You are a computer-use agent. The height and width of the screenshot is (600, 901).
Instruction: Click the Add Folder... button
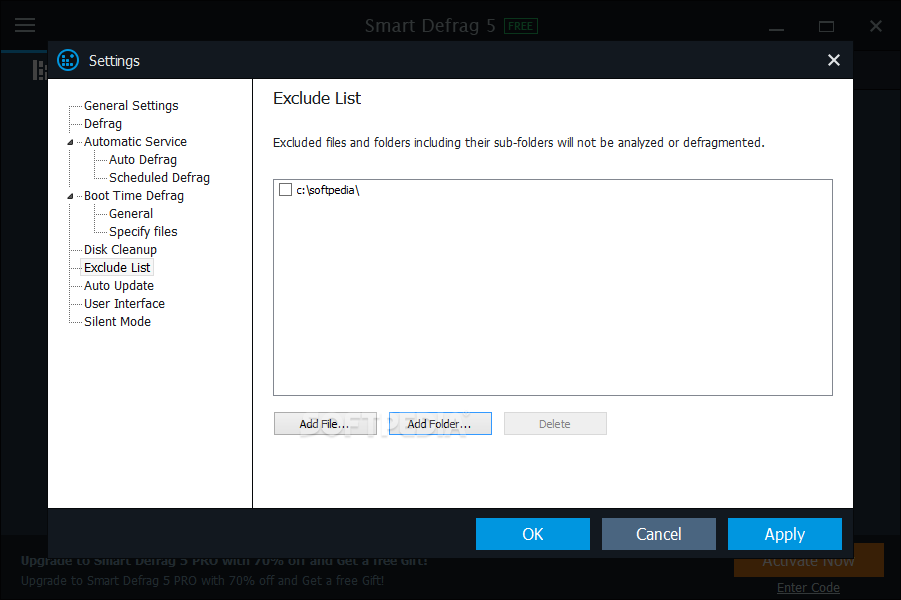click(440, 424)
